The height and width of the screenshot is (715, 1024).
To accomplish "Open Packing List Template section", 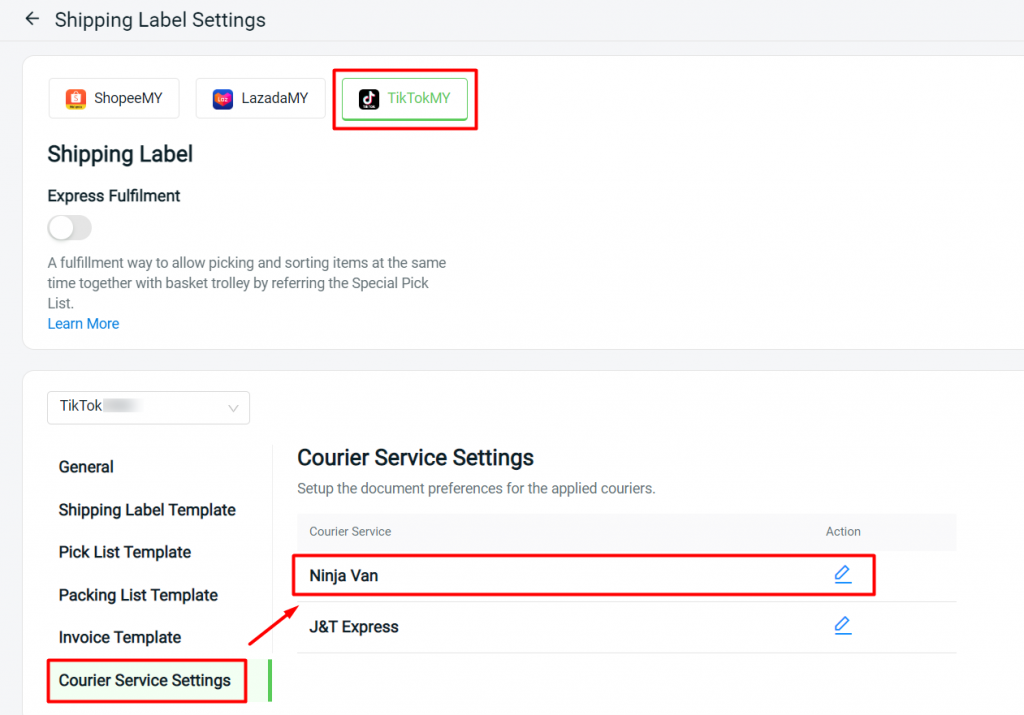I will point(138,596).
